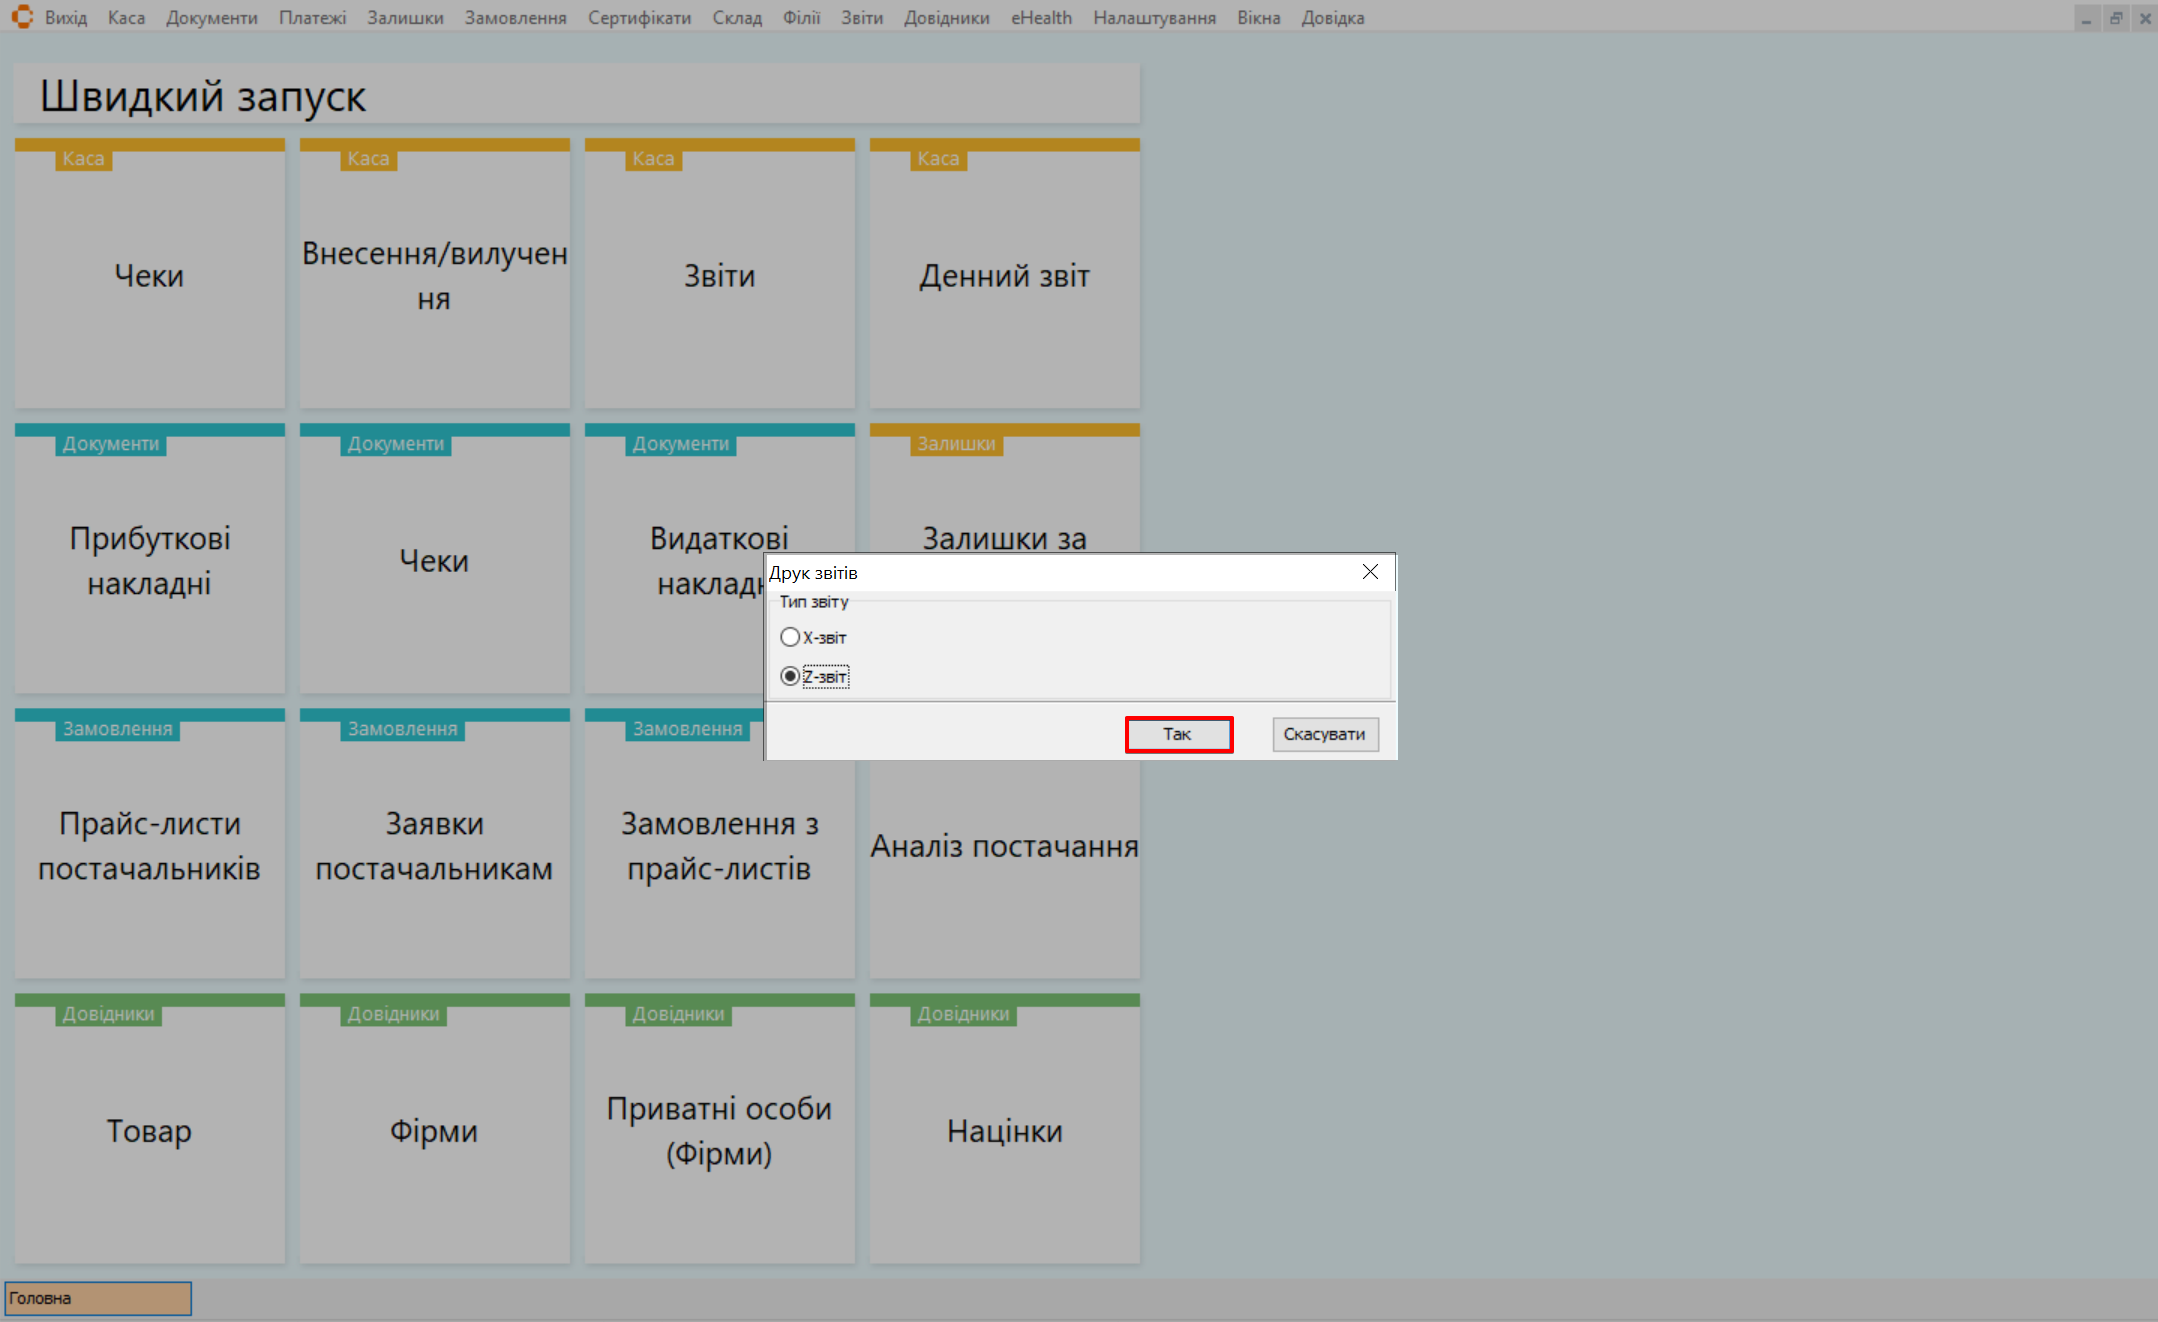Screen dimensions: 2158x1322
Task: Select the Z-звіт radio option
Action: coord(790,677)
